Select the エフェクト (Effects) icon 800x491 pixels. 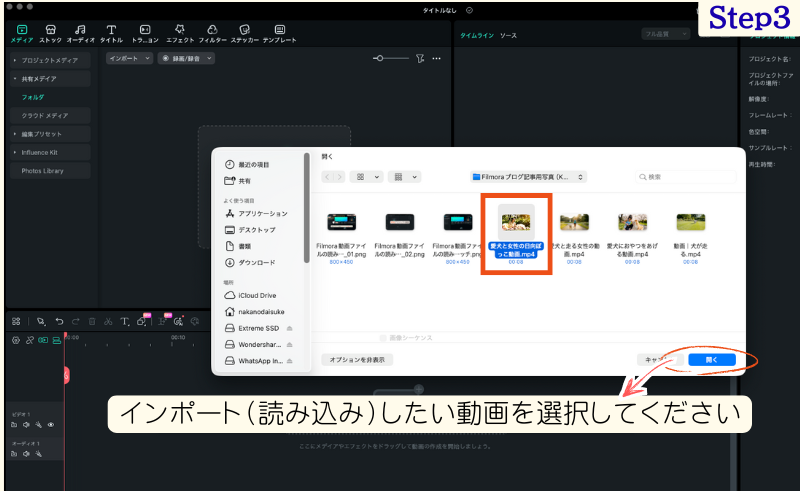pos(180,30)
